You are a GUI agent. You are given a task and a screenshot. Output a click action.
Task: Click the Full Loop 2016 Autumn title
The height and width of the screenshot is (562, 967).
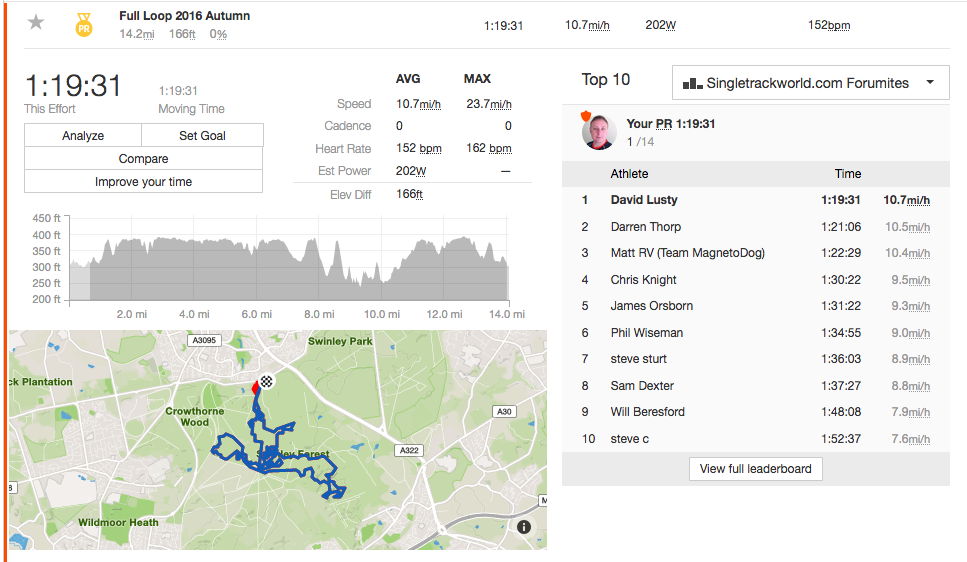point(184,16)
